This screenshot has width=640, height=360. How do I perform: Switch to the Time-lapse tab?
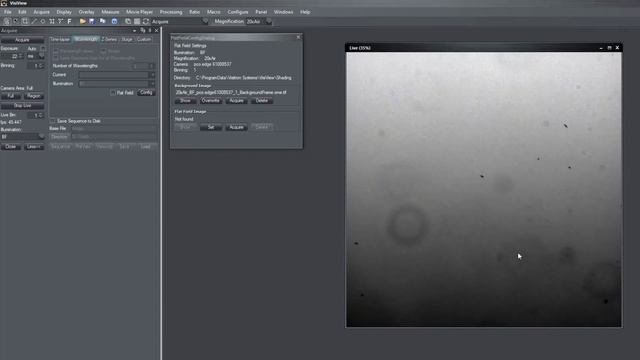tap(60, 39)
